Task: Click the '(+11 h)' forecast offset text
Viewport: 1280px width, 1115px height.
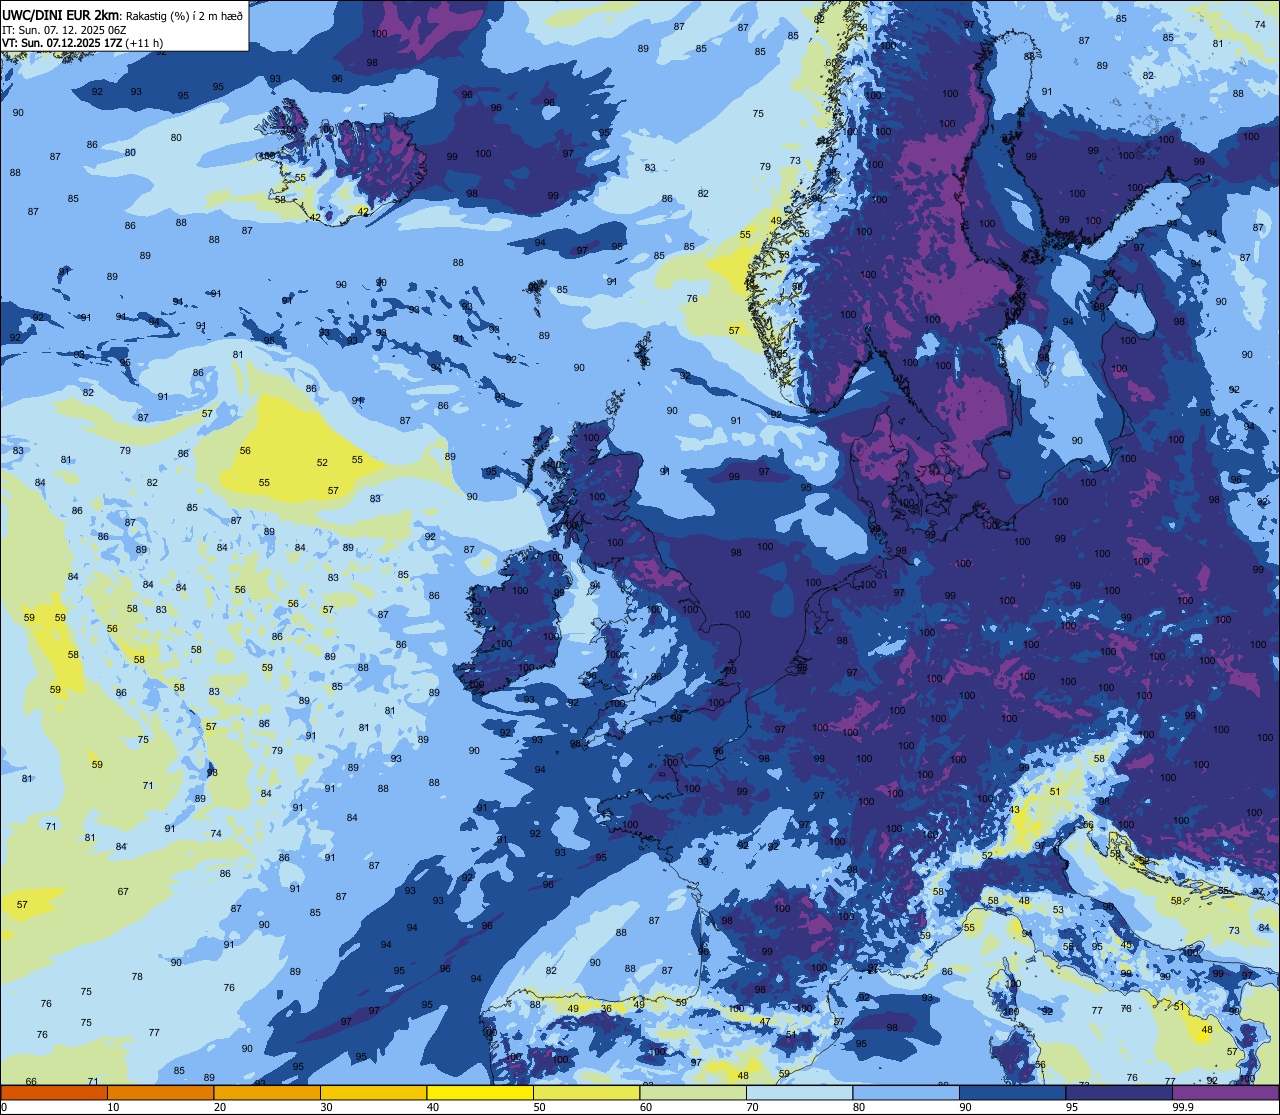Action: tap(144, 43)
